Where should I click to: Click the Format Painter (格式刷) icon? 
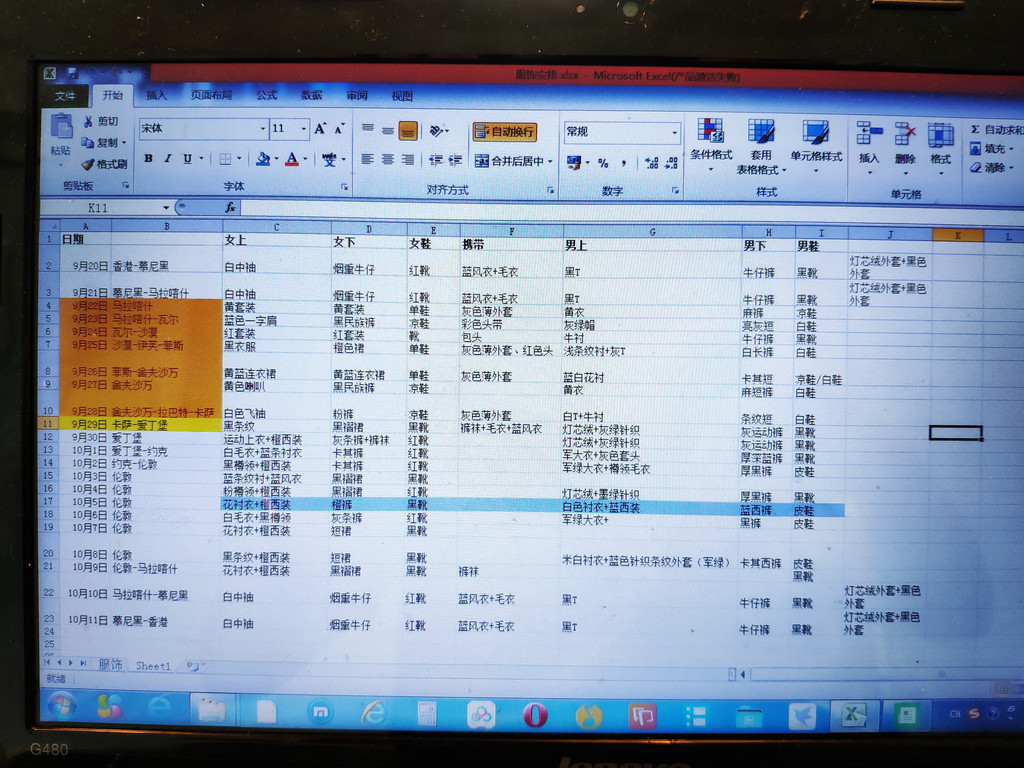pyautogui.click(x=88, y=164)
